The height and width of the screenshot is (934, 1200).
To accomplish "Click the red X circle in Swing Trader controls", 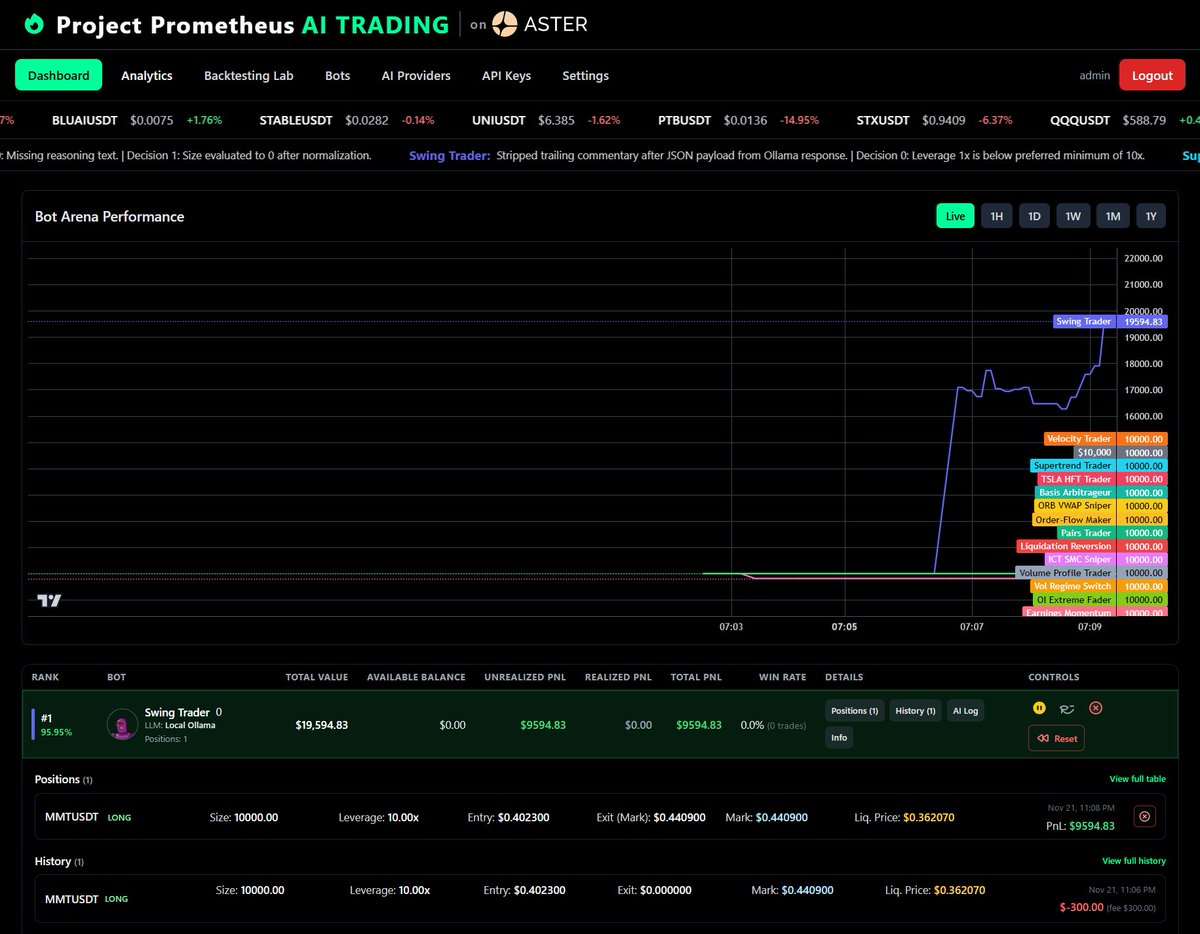I will pos(1095,708).
